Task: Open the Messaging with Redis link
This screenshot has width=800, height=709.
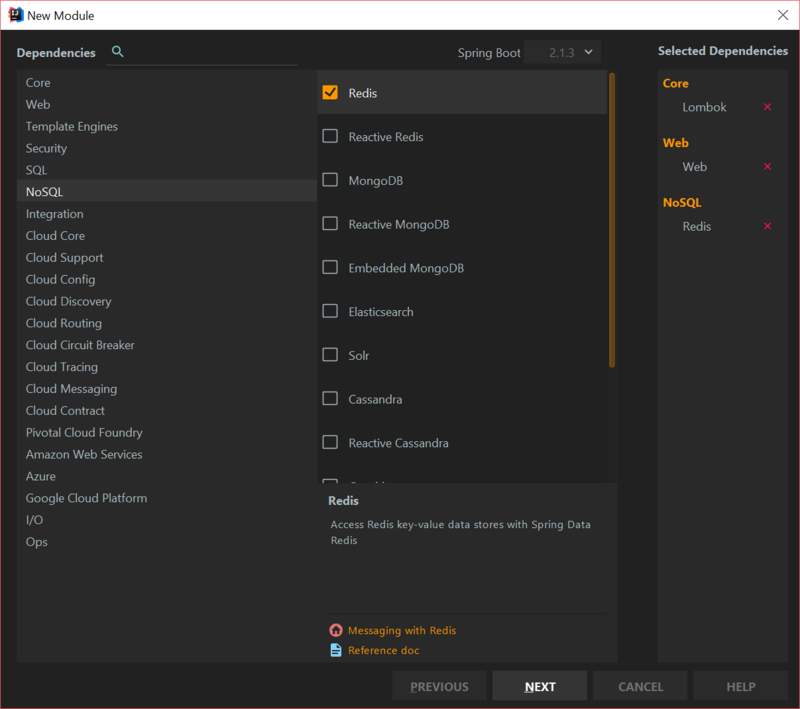Action: point(402,631)
